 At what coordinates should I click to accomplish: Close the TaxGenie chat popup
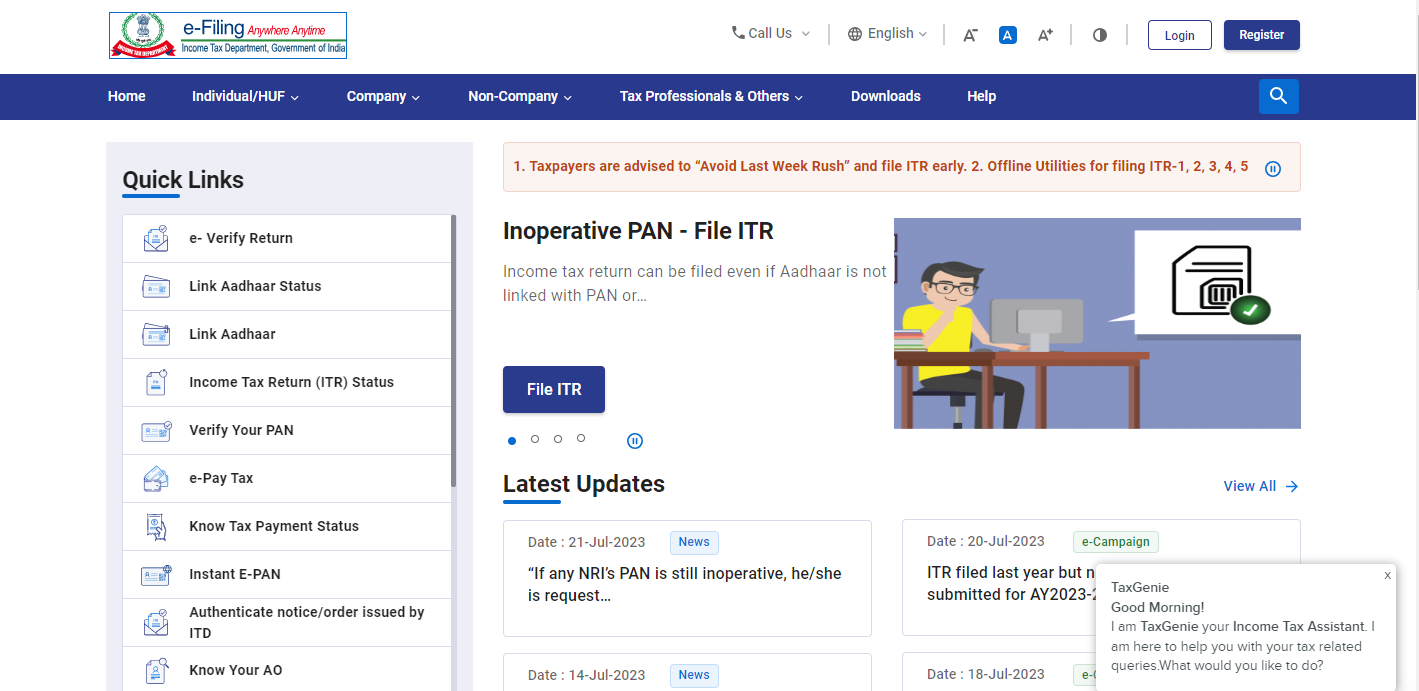(1387, 576)
